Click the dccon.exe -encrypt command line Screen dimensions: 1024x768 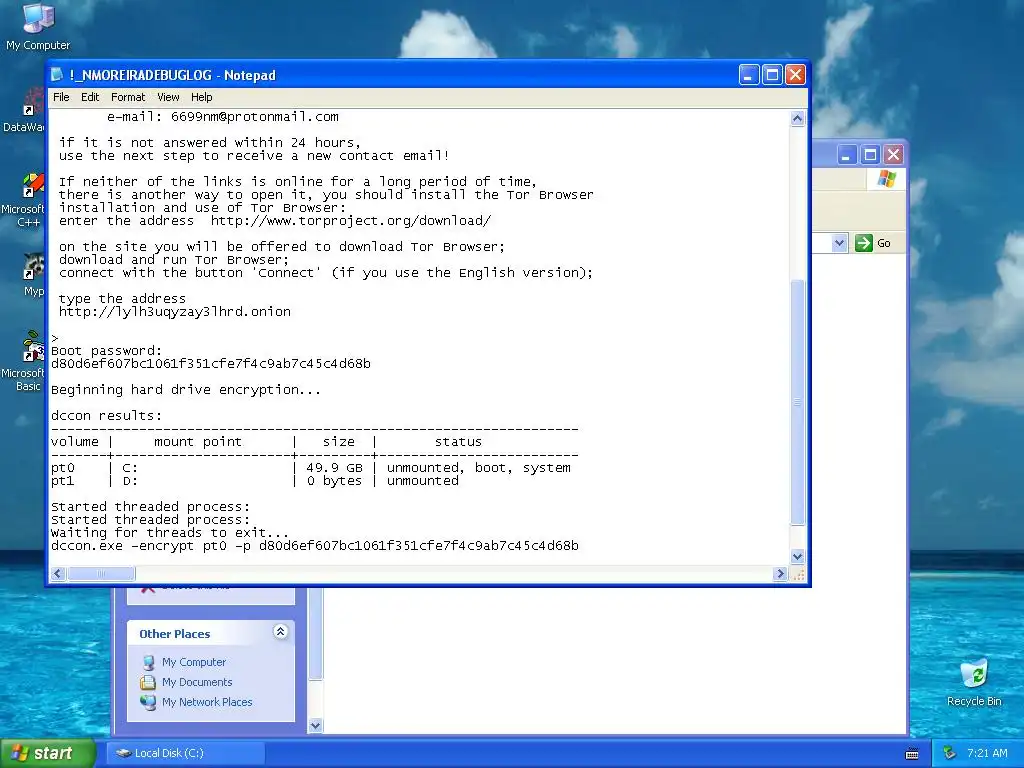(x=315, y=546)
